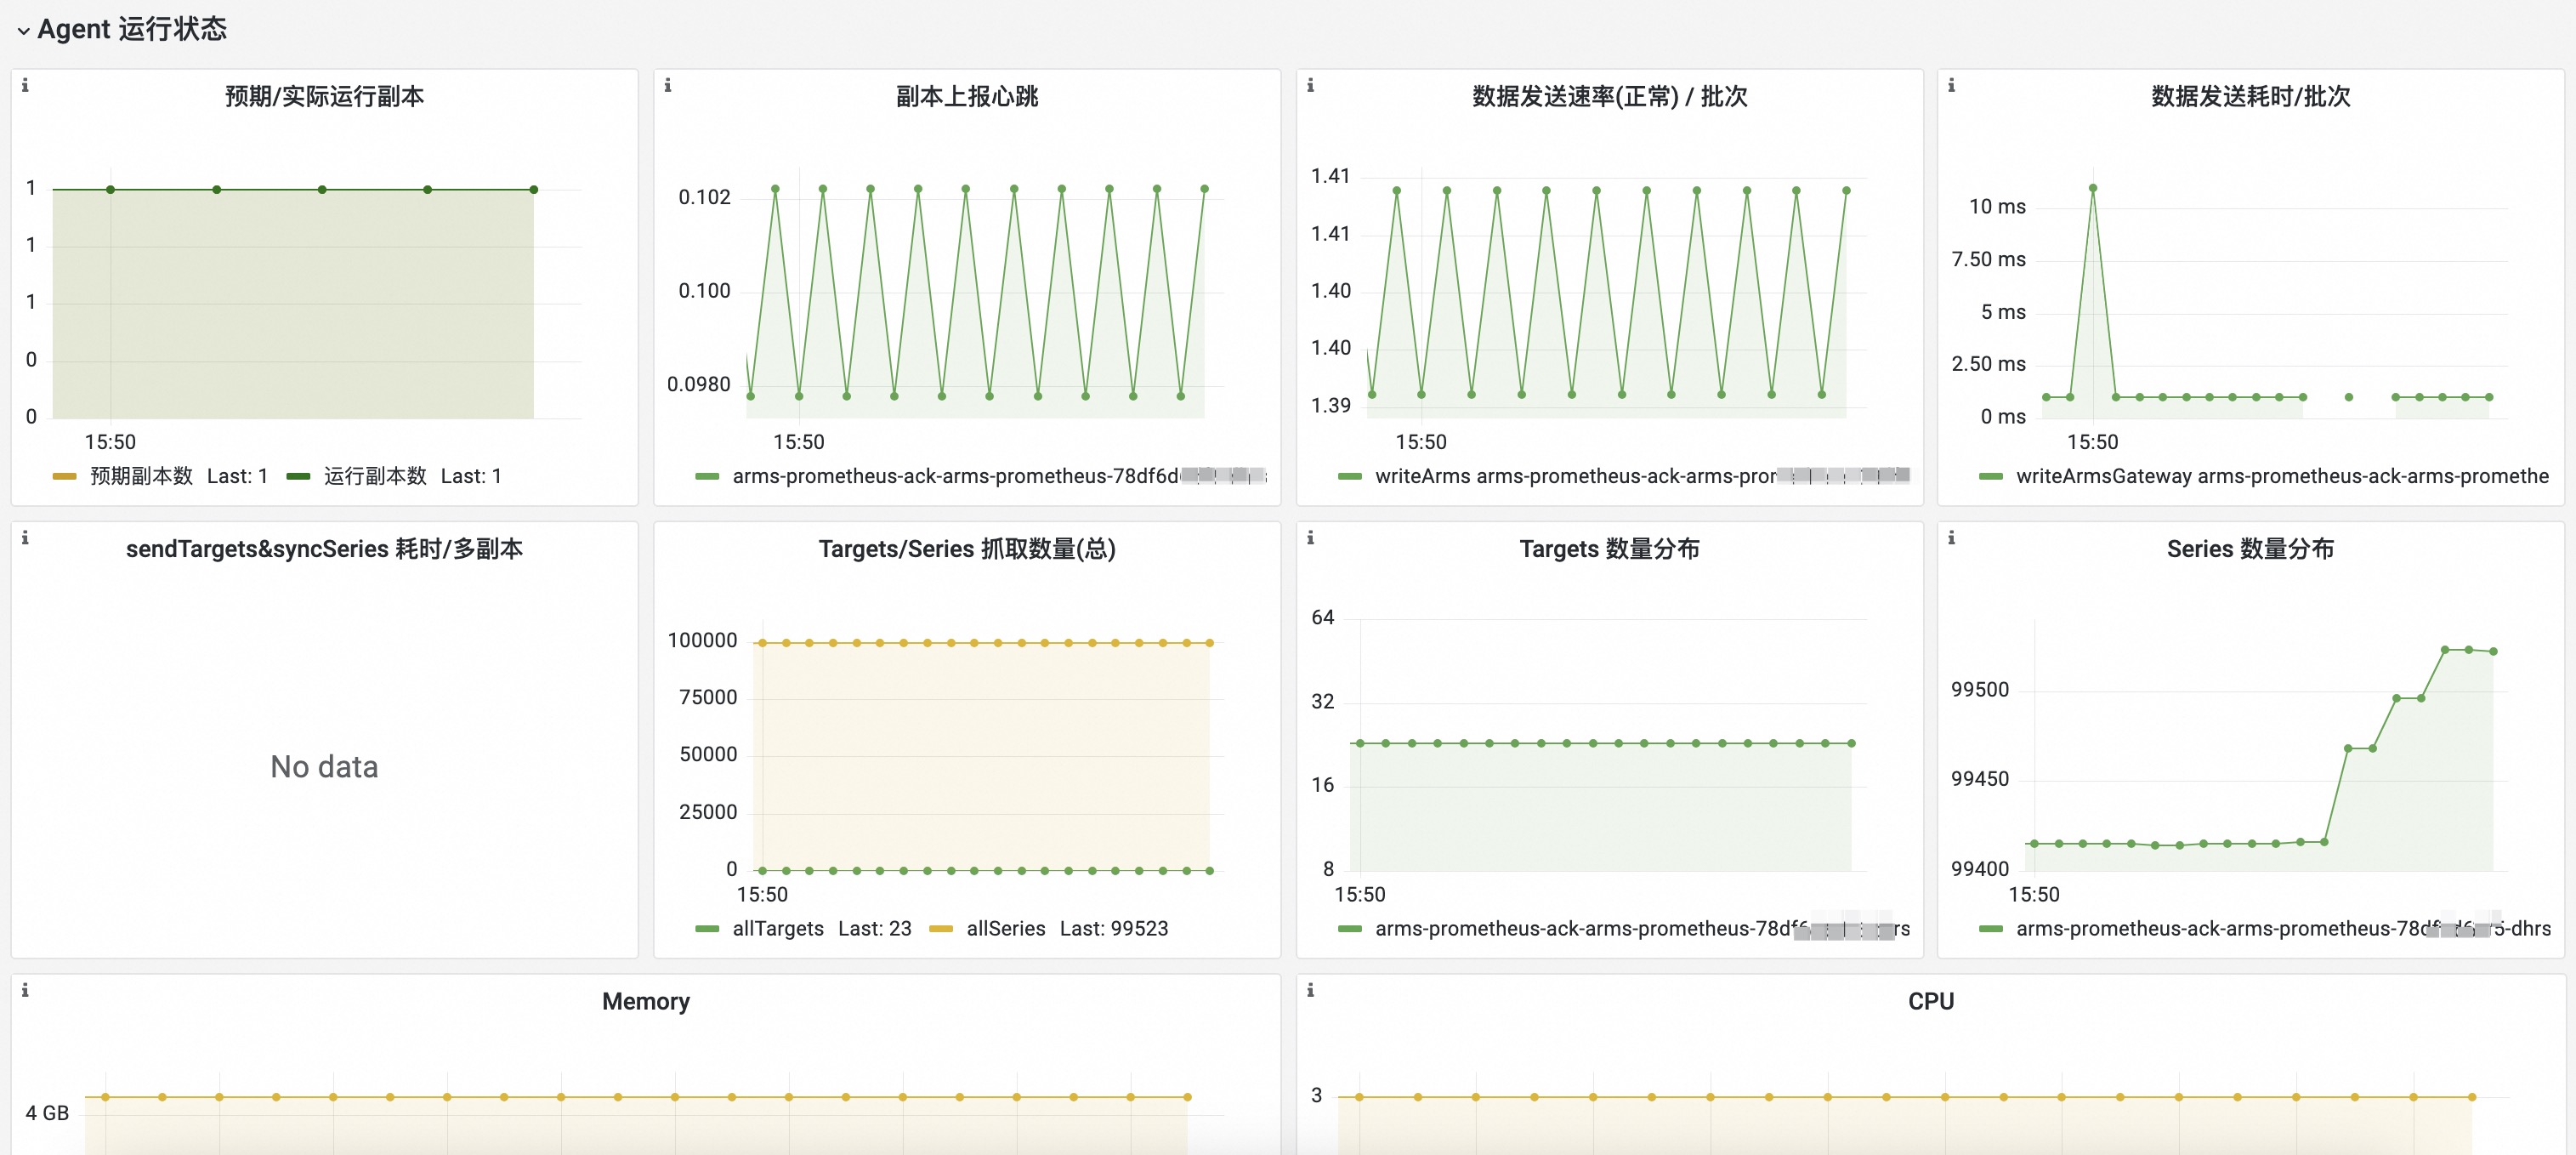This screenshot has width=2576, height=1155.
Task: Open info icon on 数据发送耗时/批次 panel
Action: (x=1951, y=86)
